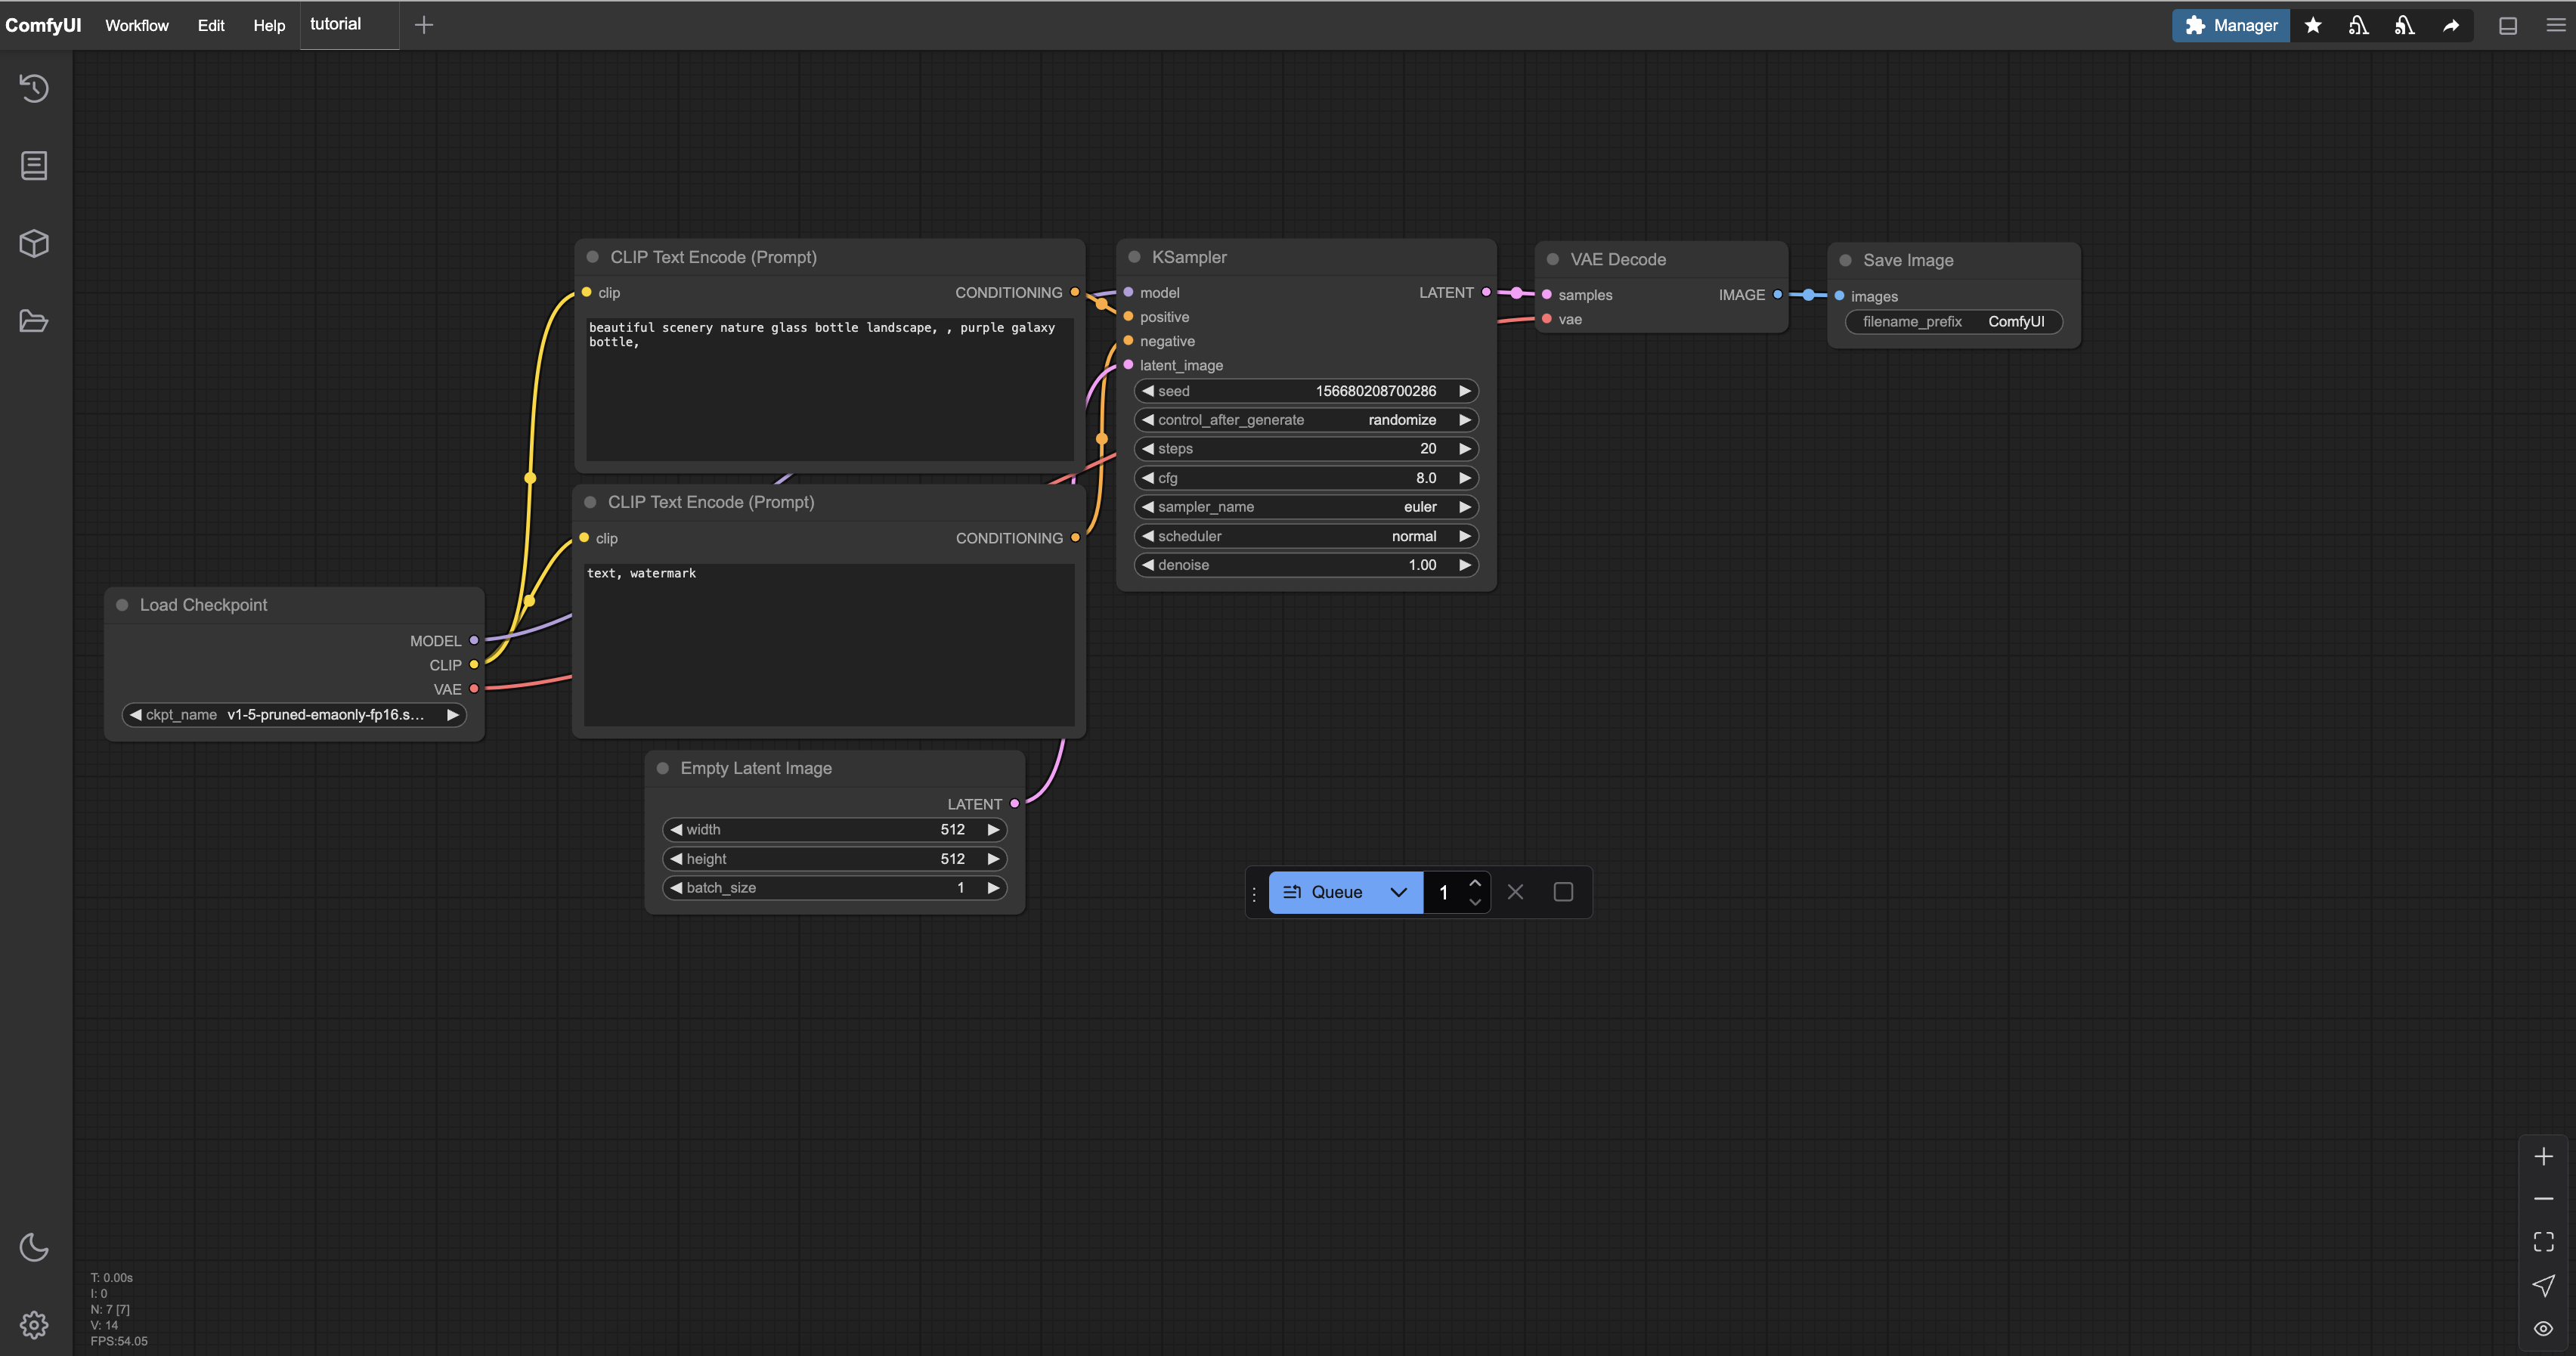This screenshot has width=2576, height=1356.
Task: Open the Workflow menu
Action: pos(136,25)
